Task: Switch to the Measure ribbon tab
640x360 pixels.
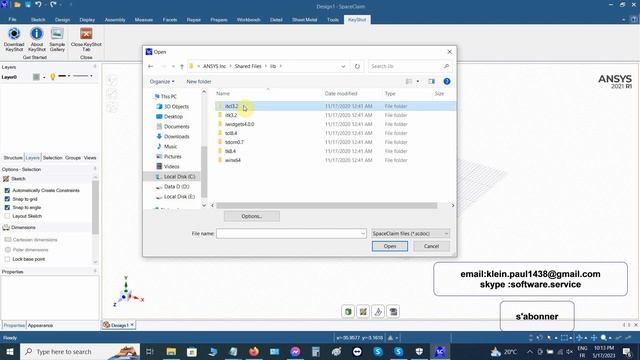Action: click(144, 20)
